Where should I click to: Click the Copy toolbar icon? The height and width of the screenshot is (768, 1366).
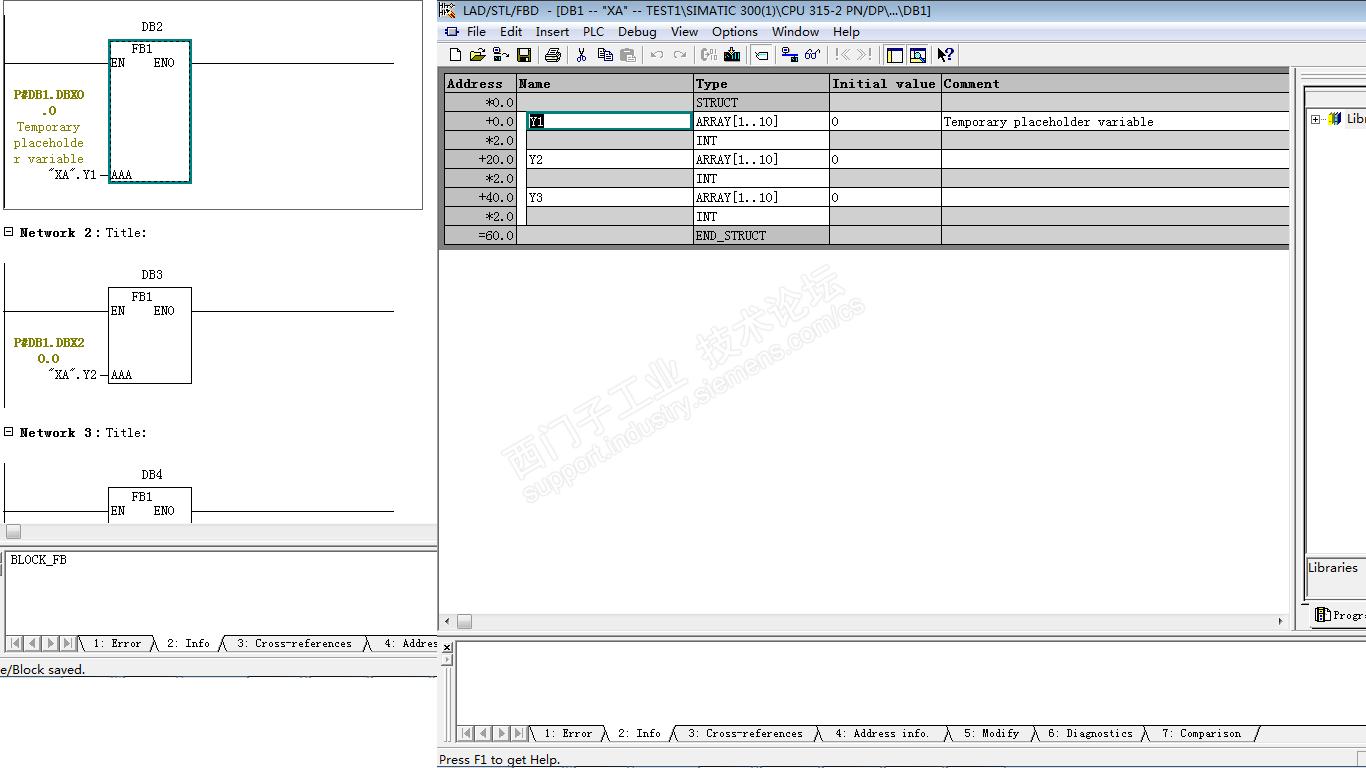pos(605,55)
